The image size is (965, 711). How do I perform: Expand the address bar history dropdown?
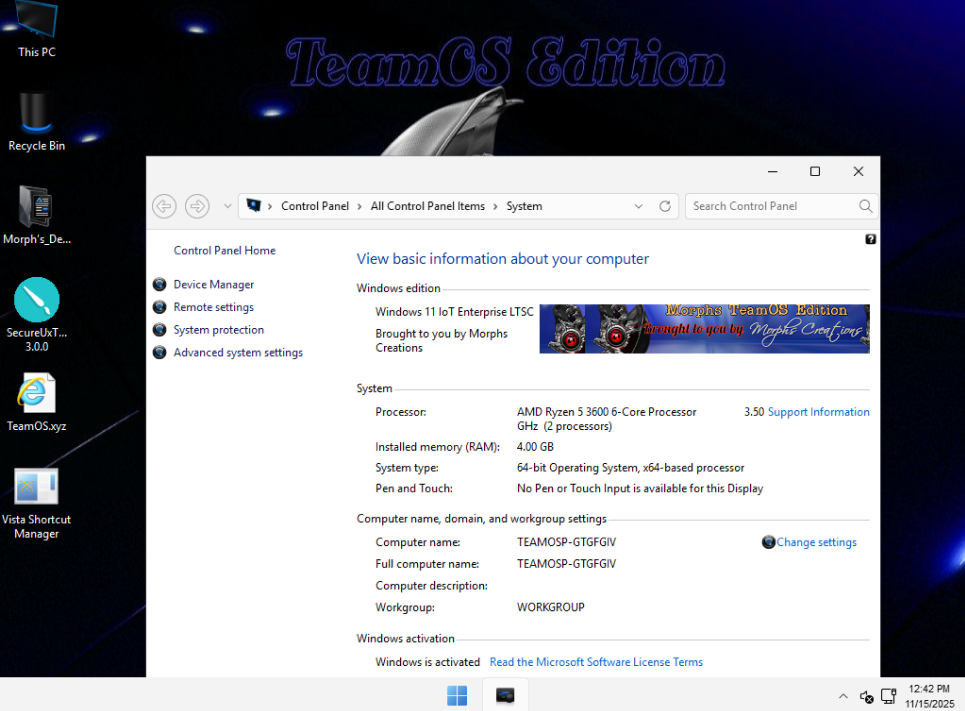point(639,207)
